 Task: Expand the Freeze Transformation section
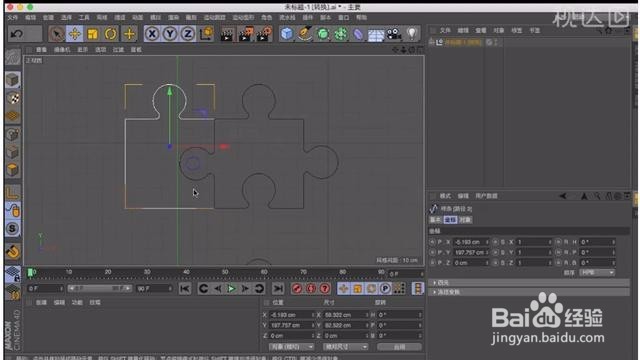coord(435,292)
